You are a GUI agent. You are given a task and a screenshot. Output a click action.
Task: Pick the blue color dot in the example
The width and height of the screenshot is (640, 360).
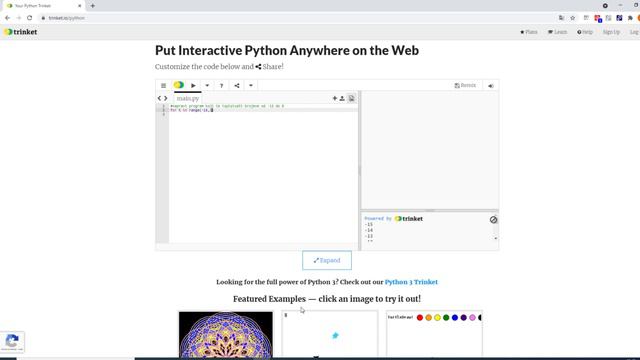click(455, 318)
